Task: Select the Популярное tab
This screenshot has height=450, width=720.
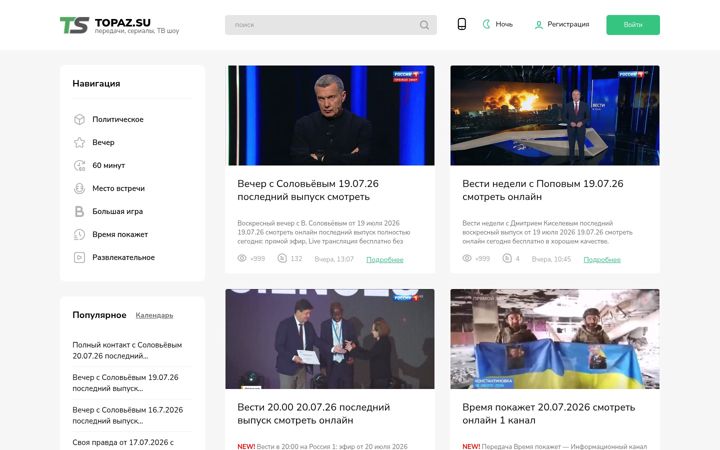Action: [x=99, y=315]
